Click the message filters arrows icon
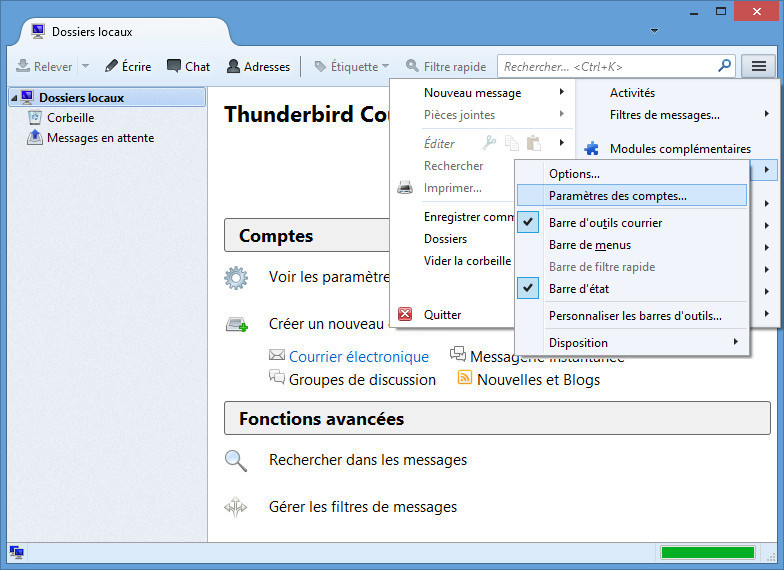 pyautogui.click(x=236, y=507)
